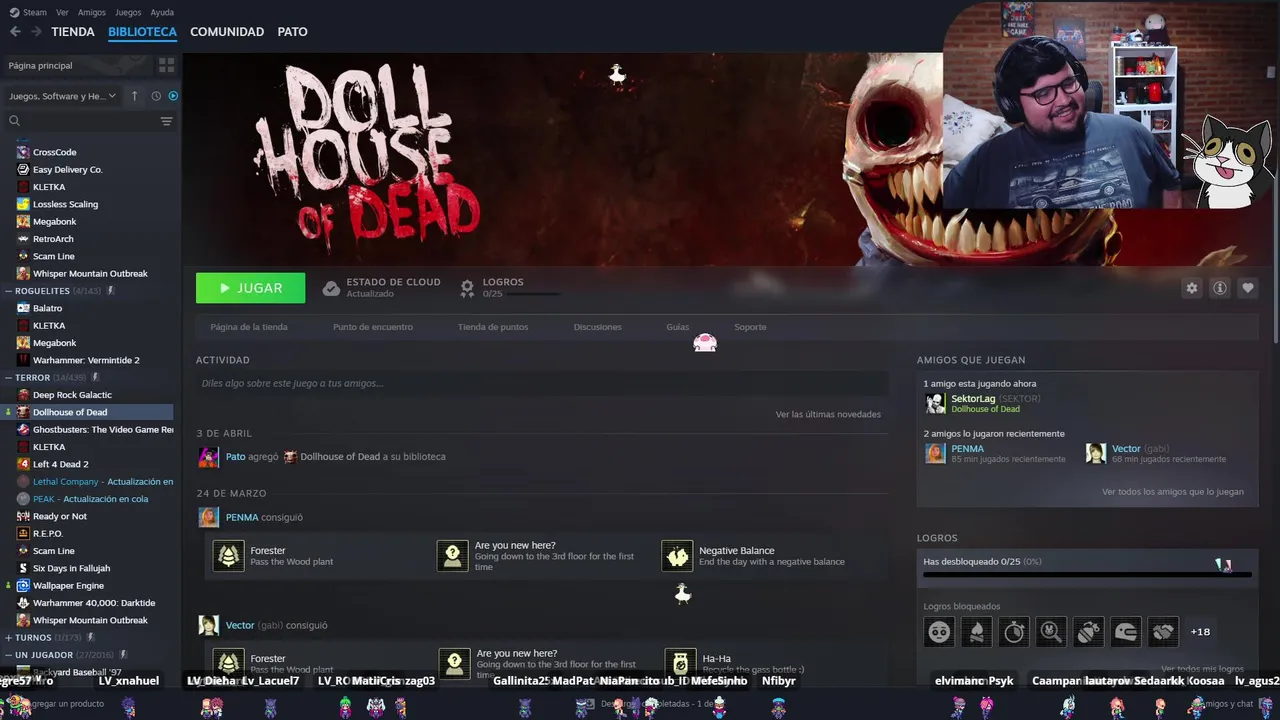Click Ver las últimas novedades

[828, 414]
